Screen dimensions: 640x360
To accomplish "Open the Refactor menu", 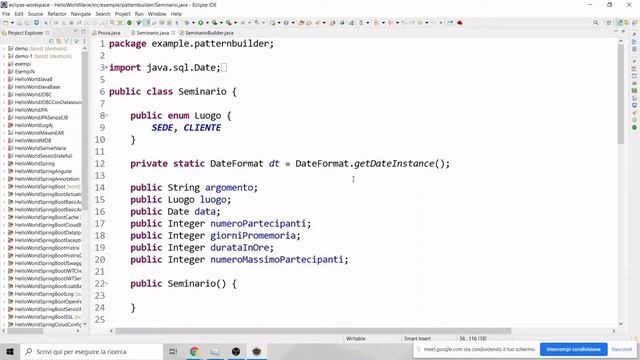I will [57, 14].
